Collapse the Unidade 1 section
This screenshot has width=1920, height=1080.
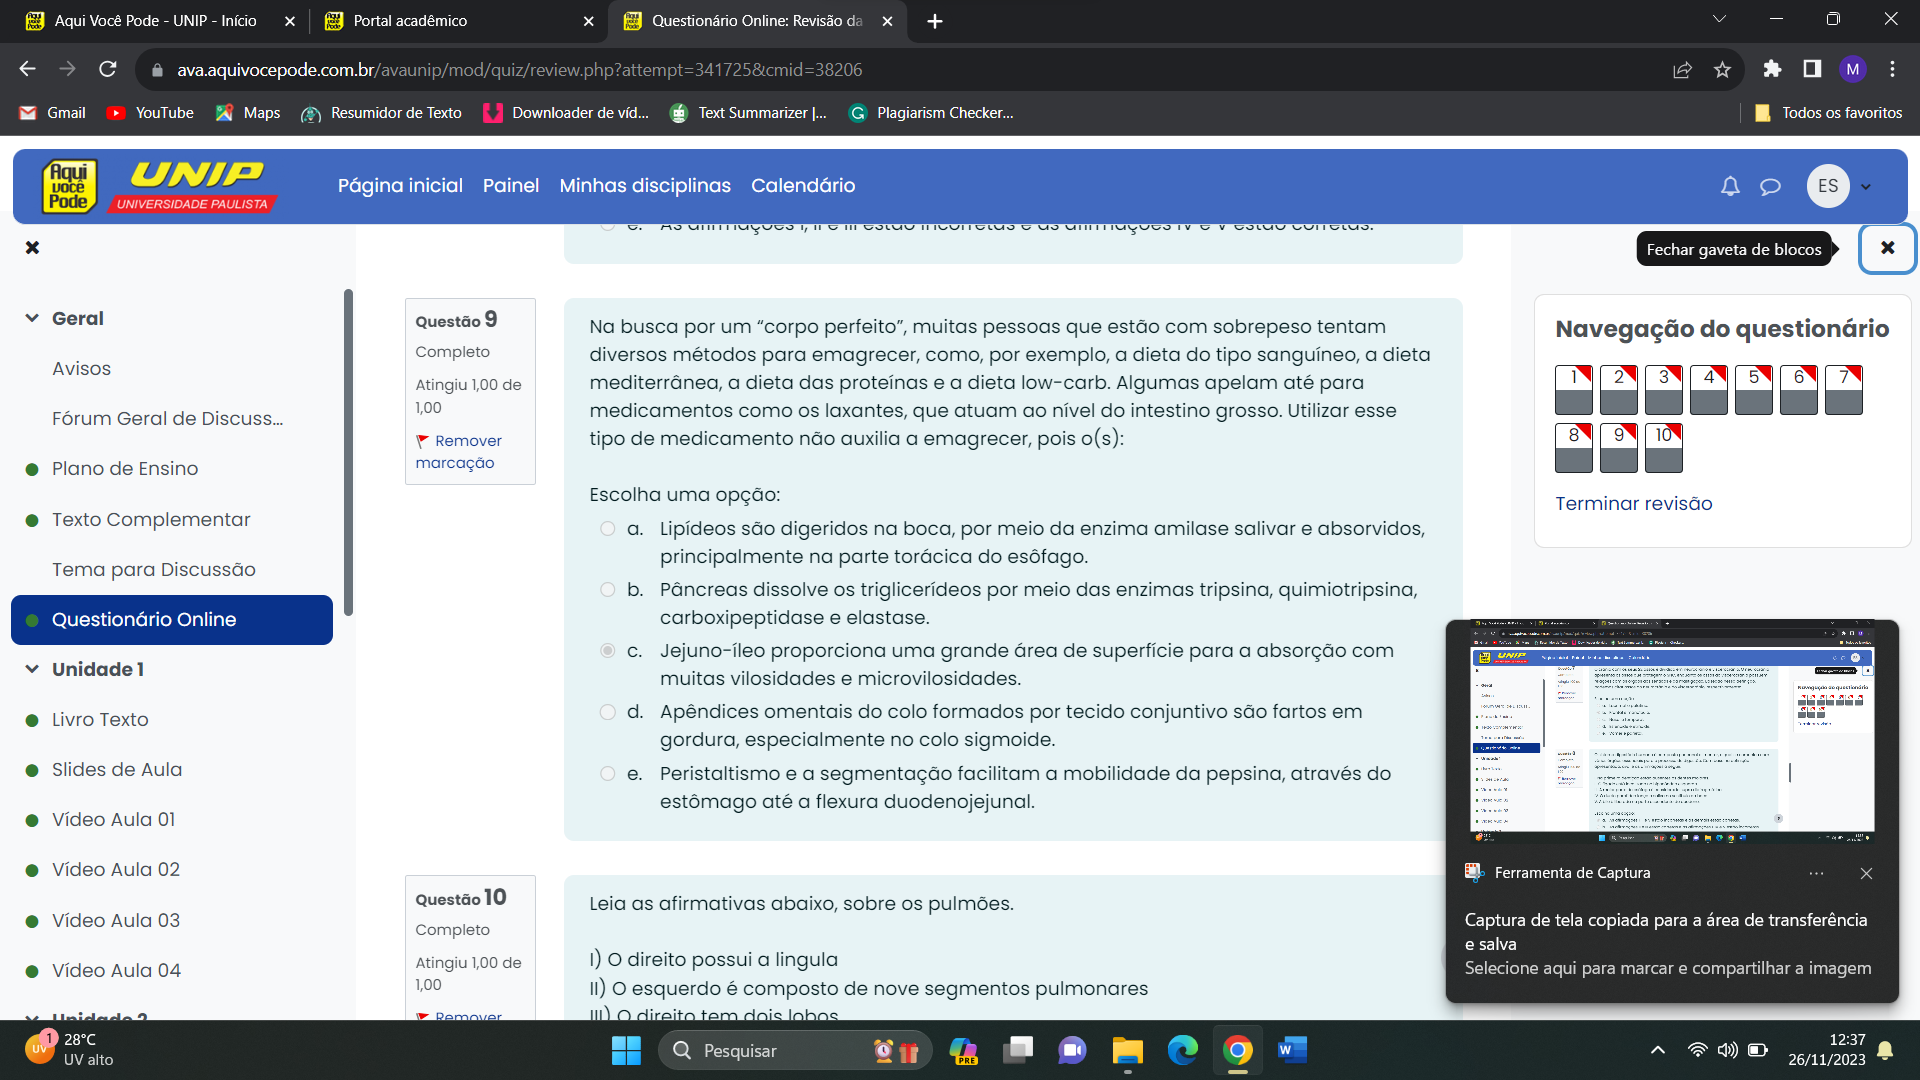point(32,669)
